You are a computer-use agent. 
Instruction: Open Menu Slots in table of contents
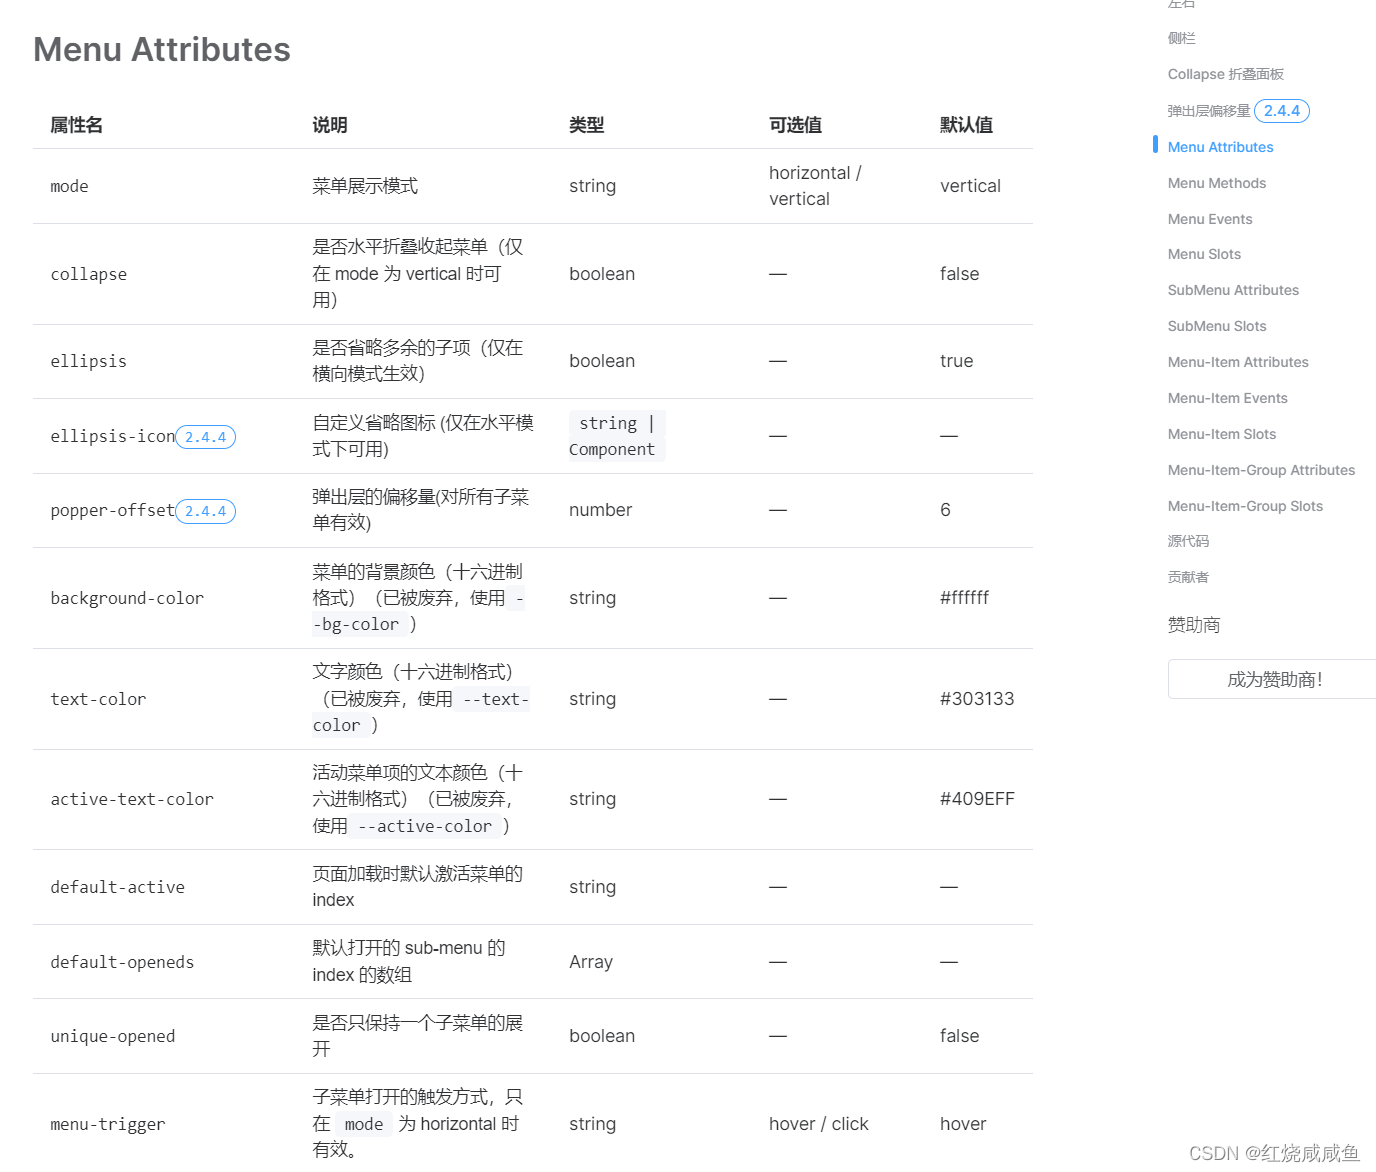tap(1204, 254)
